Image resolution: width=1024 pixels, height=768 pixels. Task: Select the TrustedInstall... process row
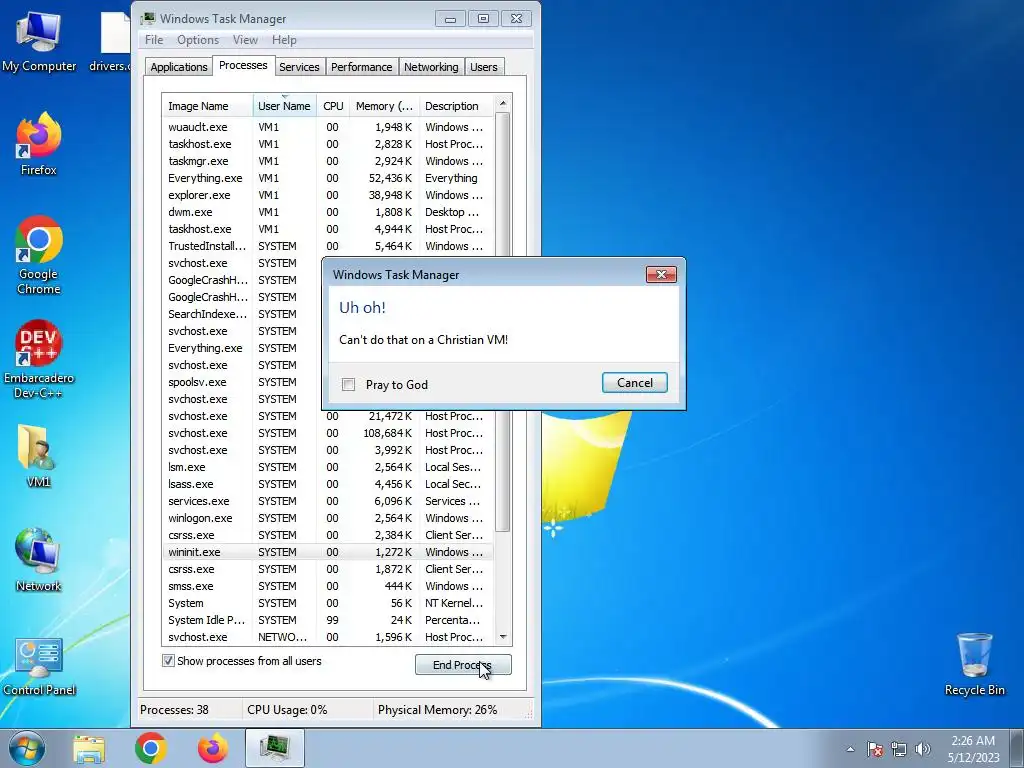(328, 246)
